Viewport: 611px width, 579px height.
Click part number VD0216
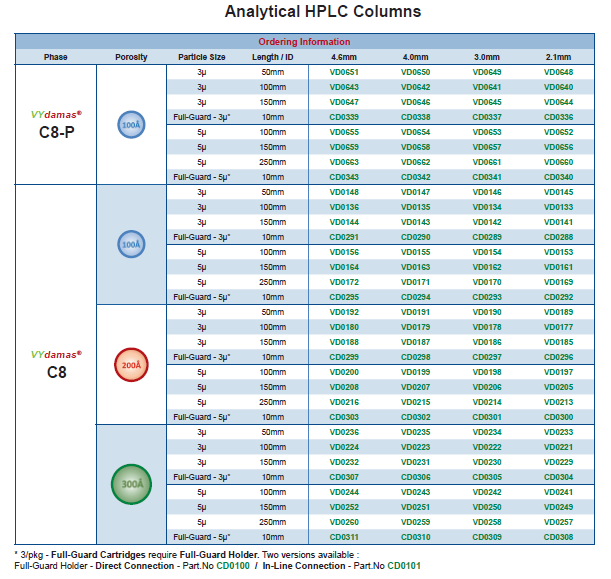344,402
